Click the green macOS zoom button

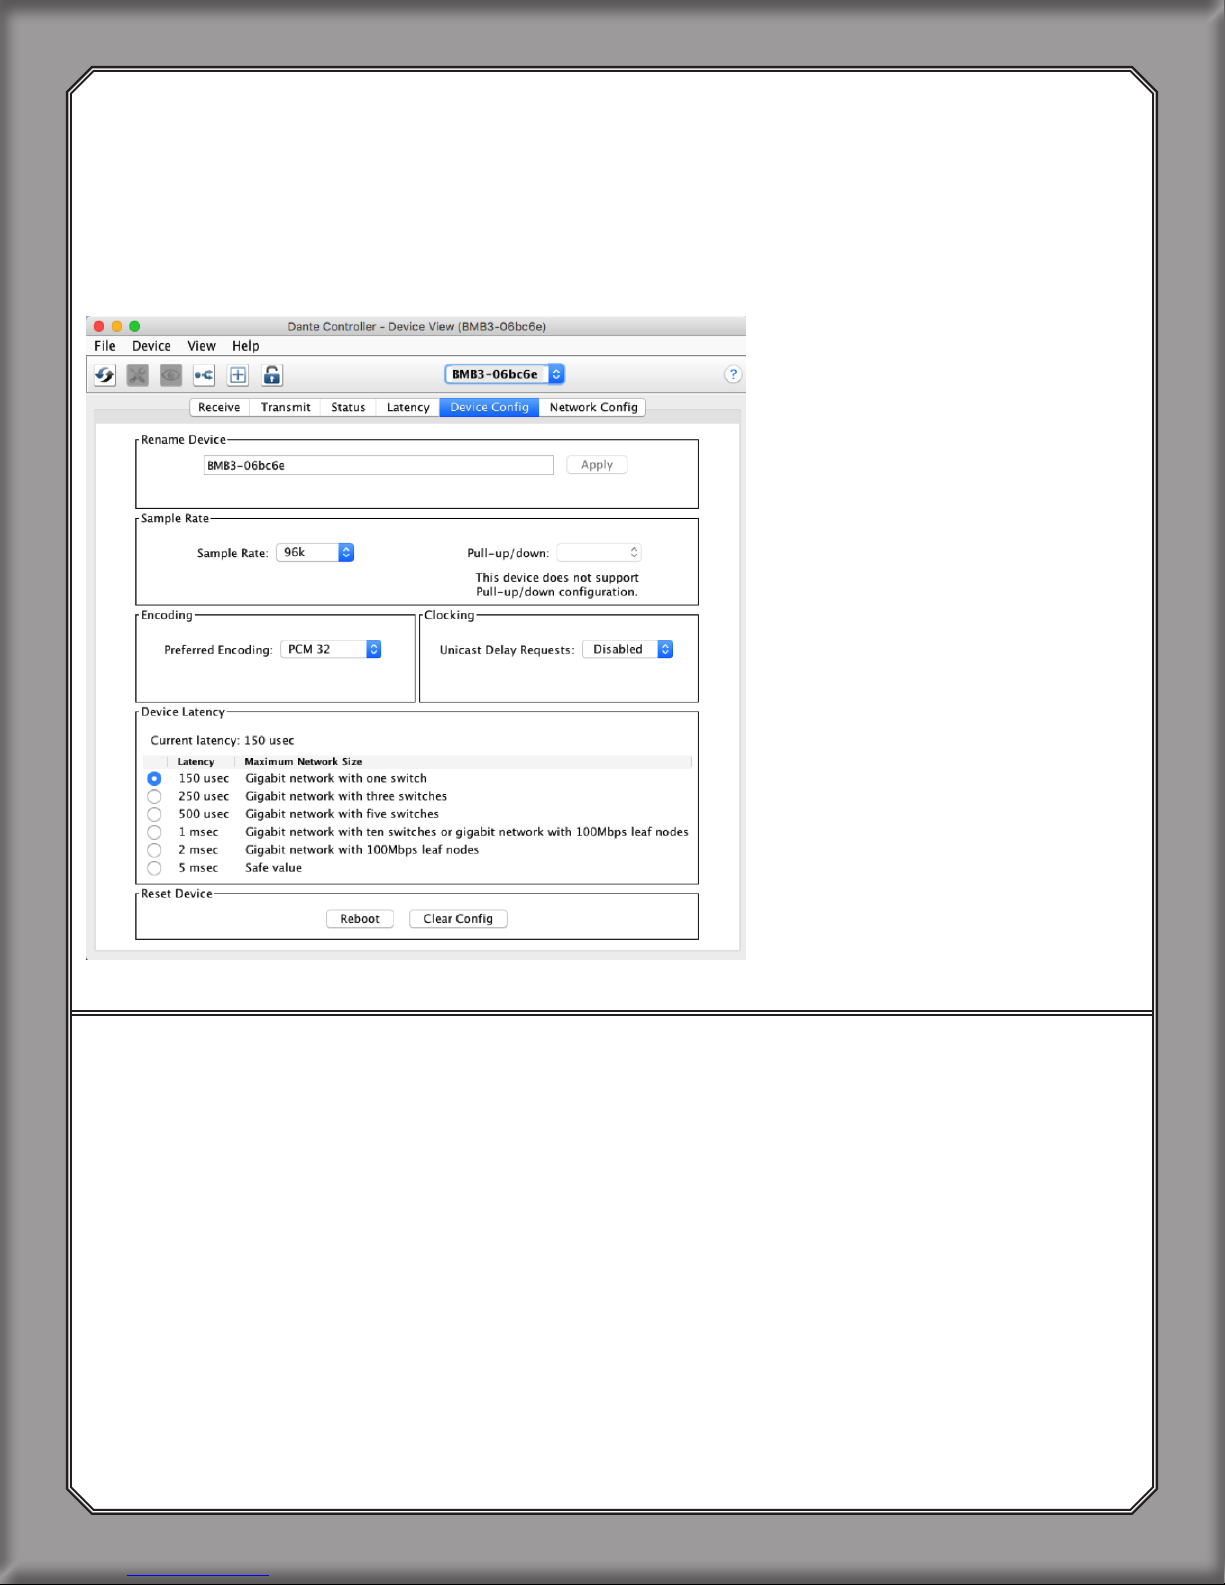135,326
